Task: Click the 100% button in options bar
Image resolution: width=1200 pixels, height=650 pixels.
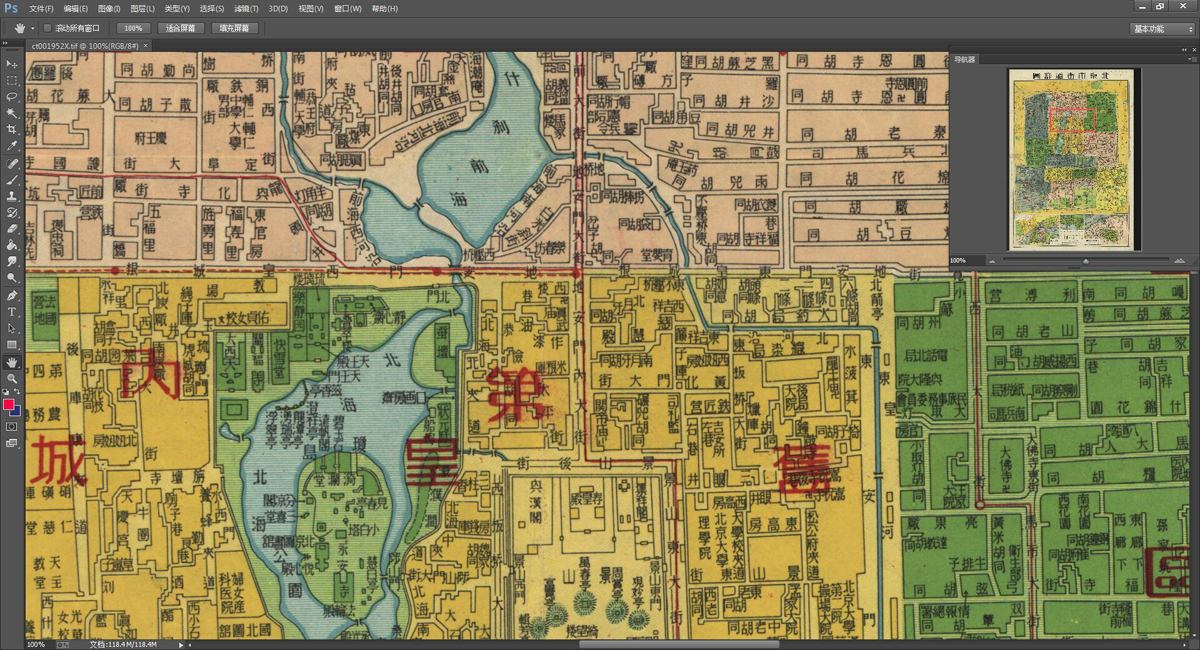Action: click(x=132, y=28)
